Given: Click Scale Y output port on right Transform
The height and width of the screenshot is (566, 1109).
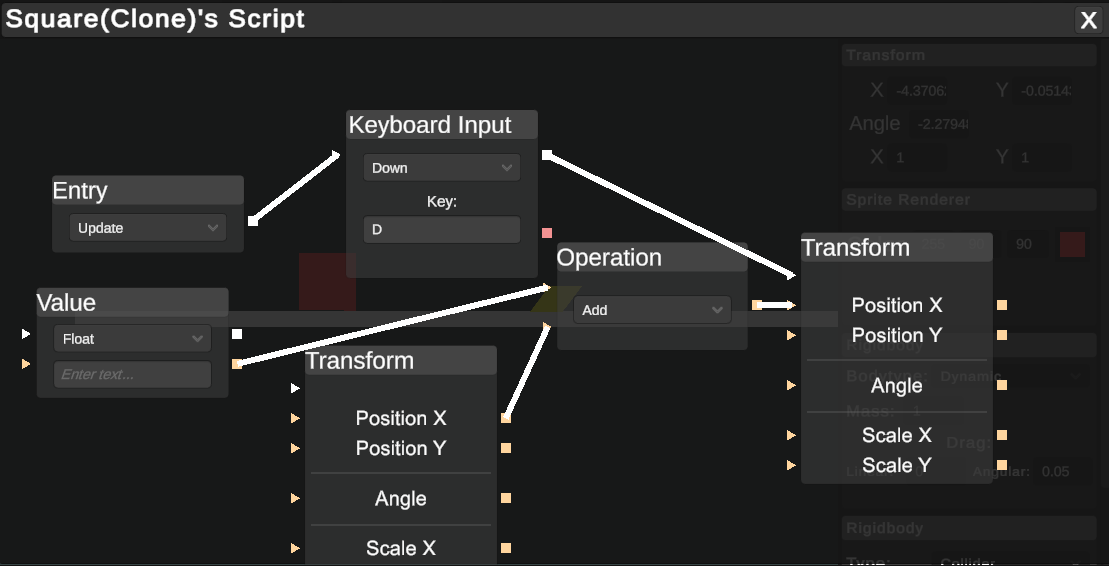Looking at the screenshot, I should [x=1001, y=465].
